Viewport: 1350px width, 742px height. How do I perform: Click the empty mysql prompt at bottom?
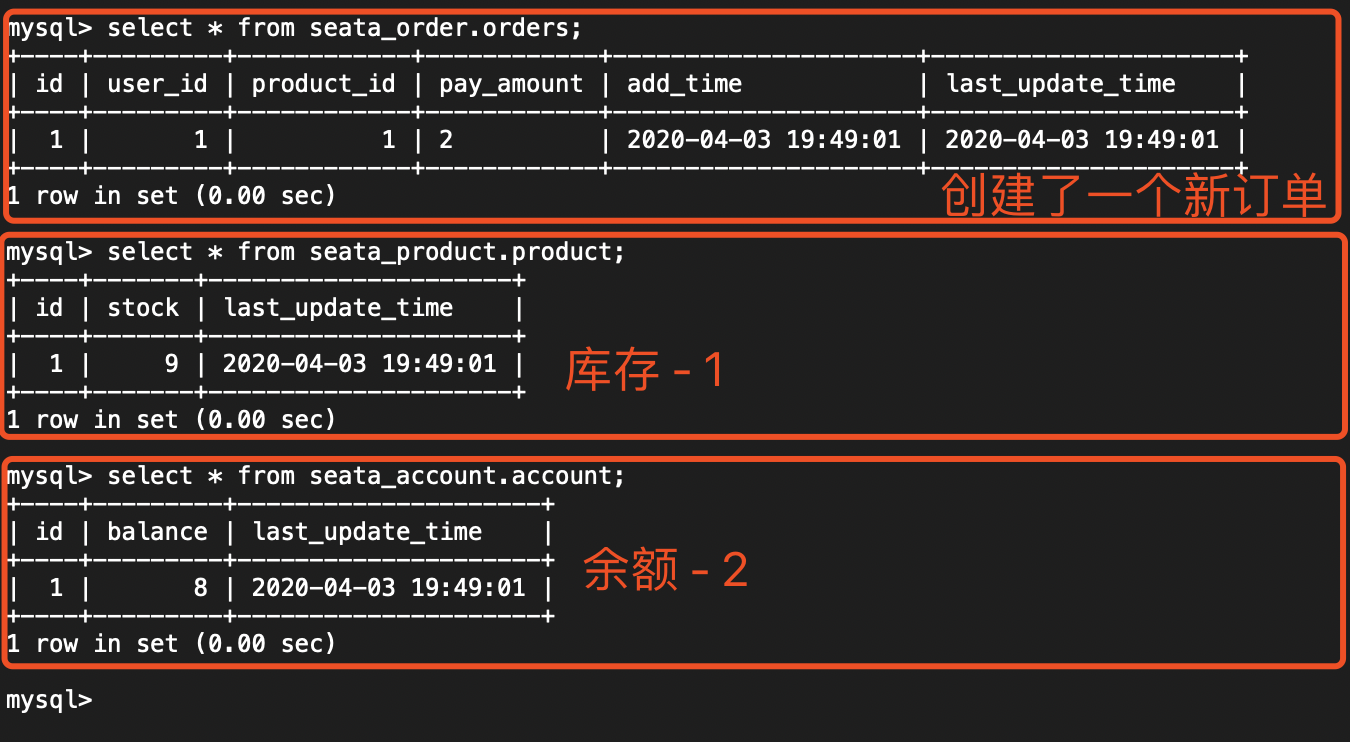tap(49, 700)
